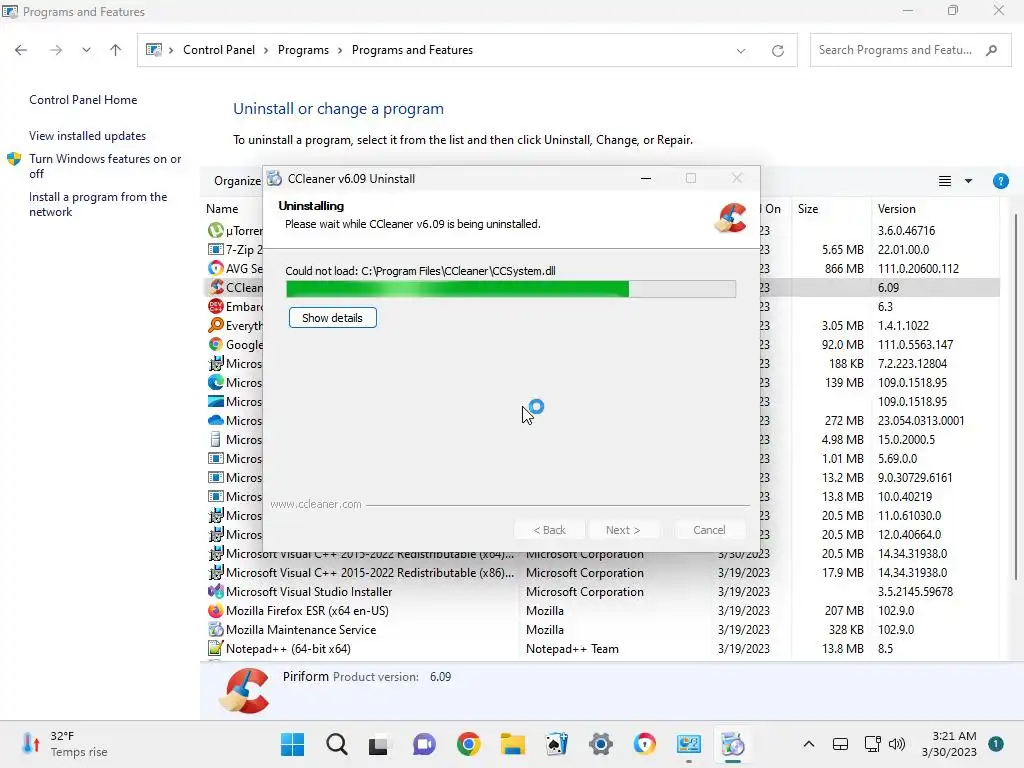The width and height of the screenshot is (1024, 768).
Task: Select the Microsoft OneDrive cloud icon
Action: point(216,420)
